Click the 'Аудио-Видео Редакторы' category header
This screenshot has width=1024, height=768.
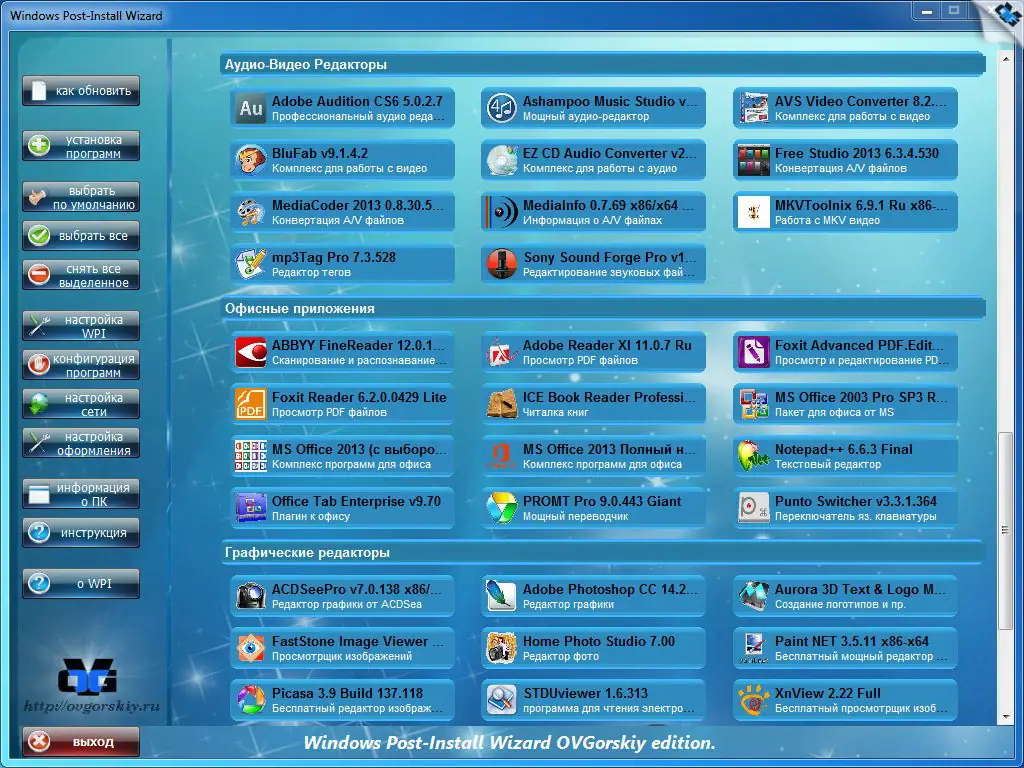[x=602, y=65]
